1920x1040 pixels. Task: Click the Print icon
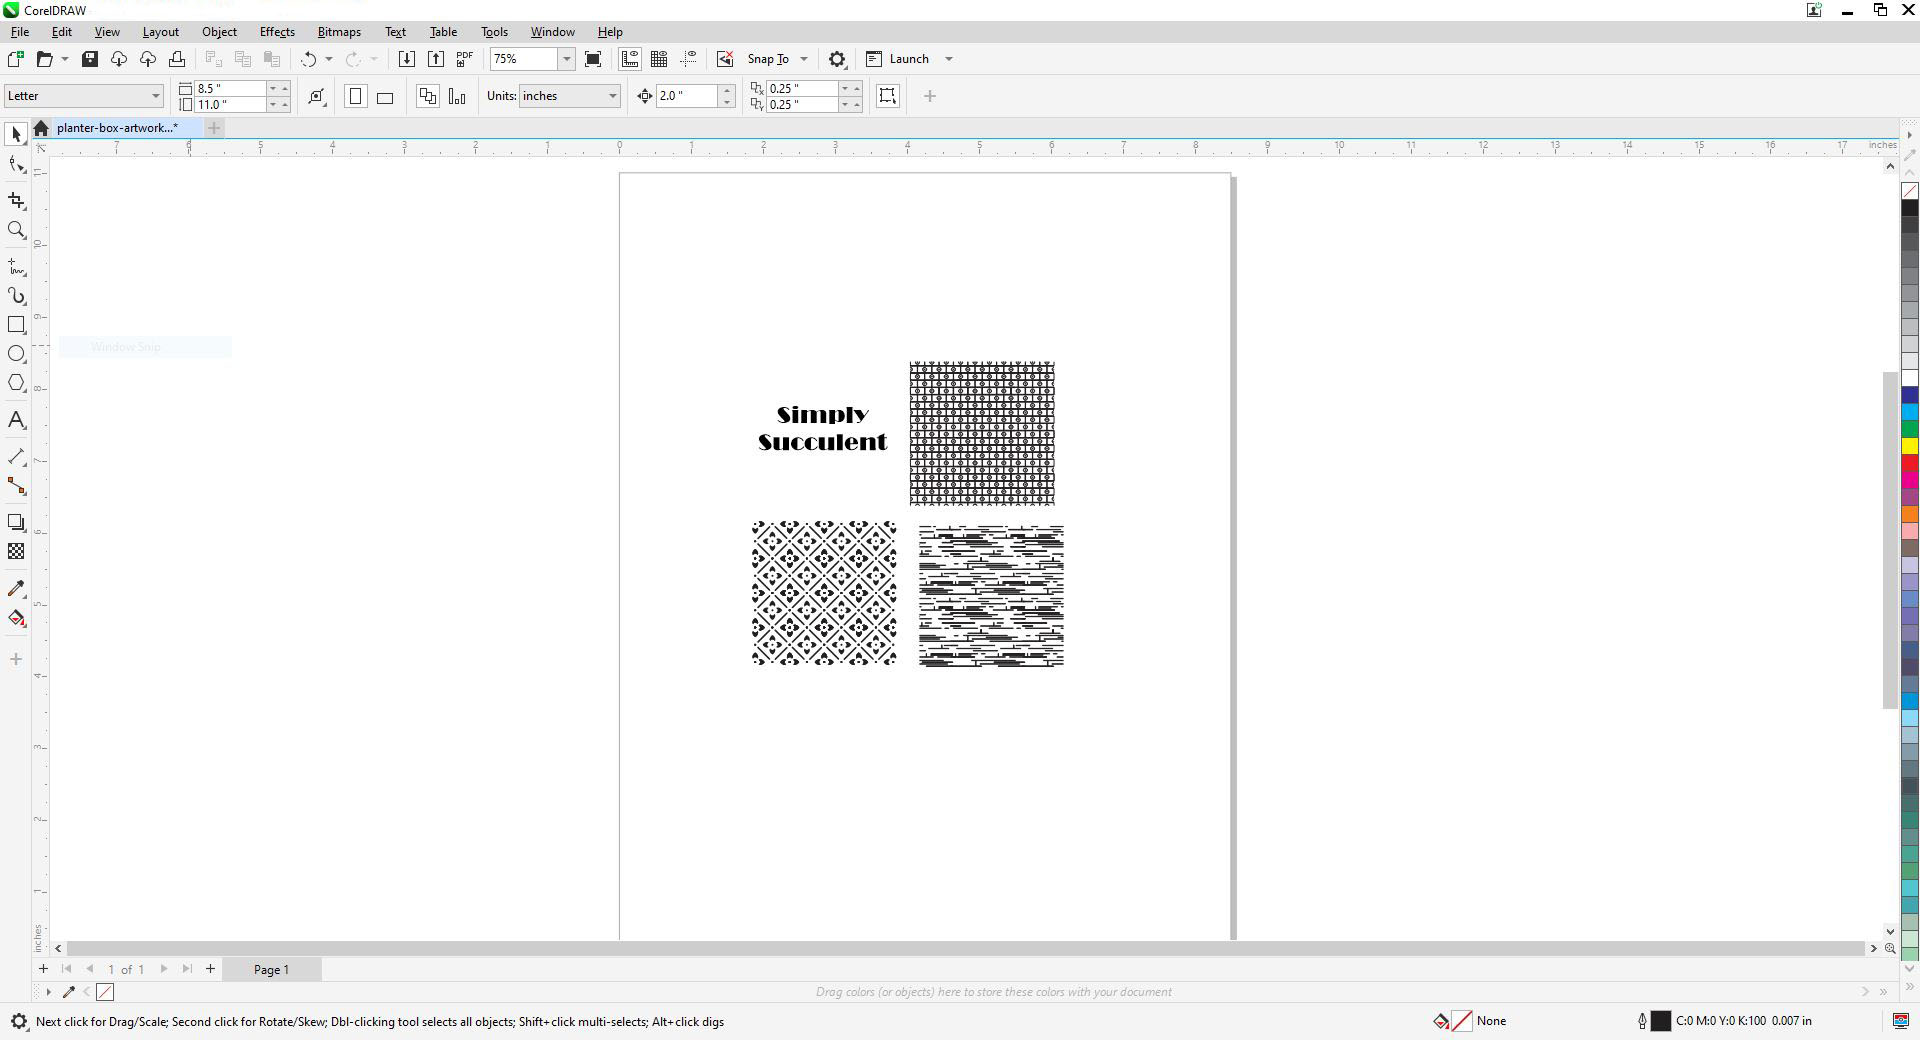tap(177, 59)
